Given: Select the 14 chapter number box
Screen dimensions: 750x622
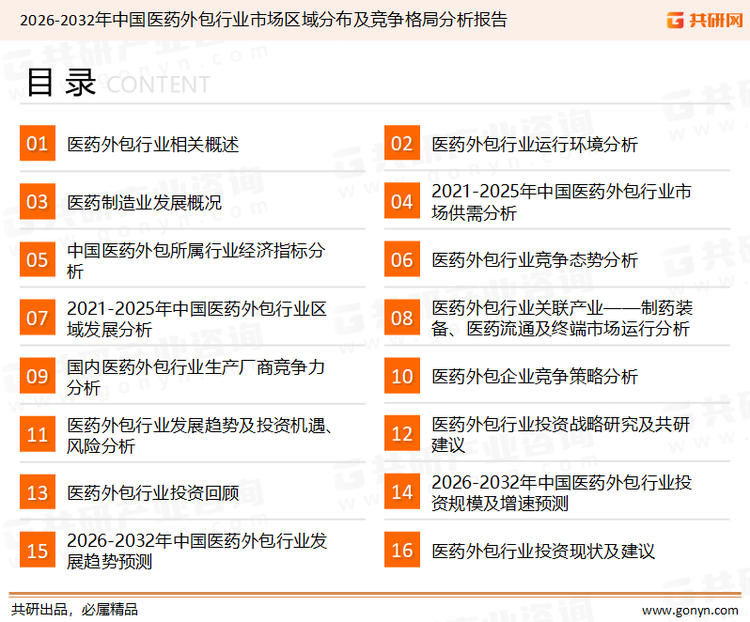Looking at the screenshot, I should point(402,492).
